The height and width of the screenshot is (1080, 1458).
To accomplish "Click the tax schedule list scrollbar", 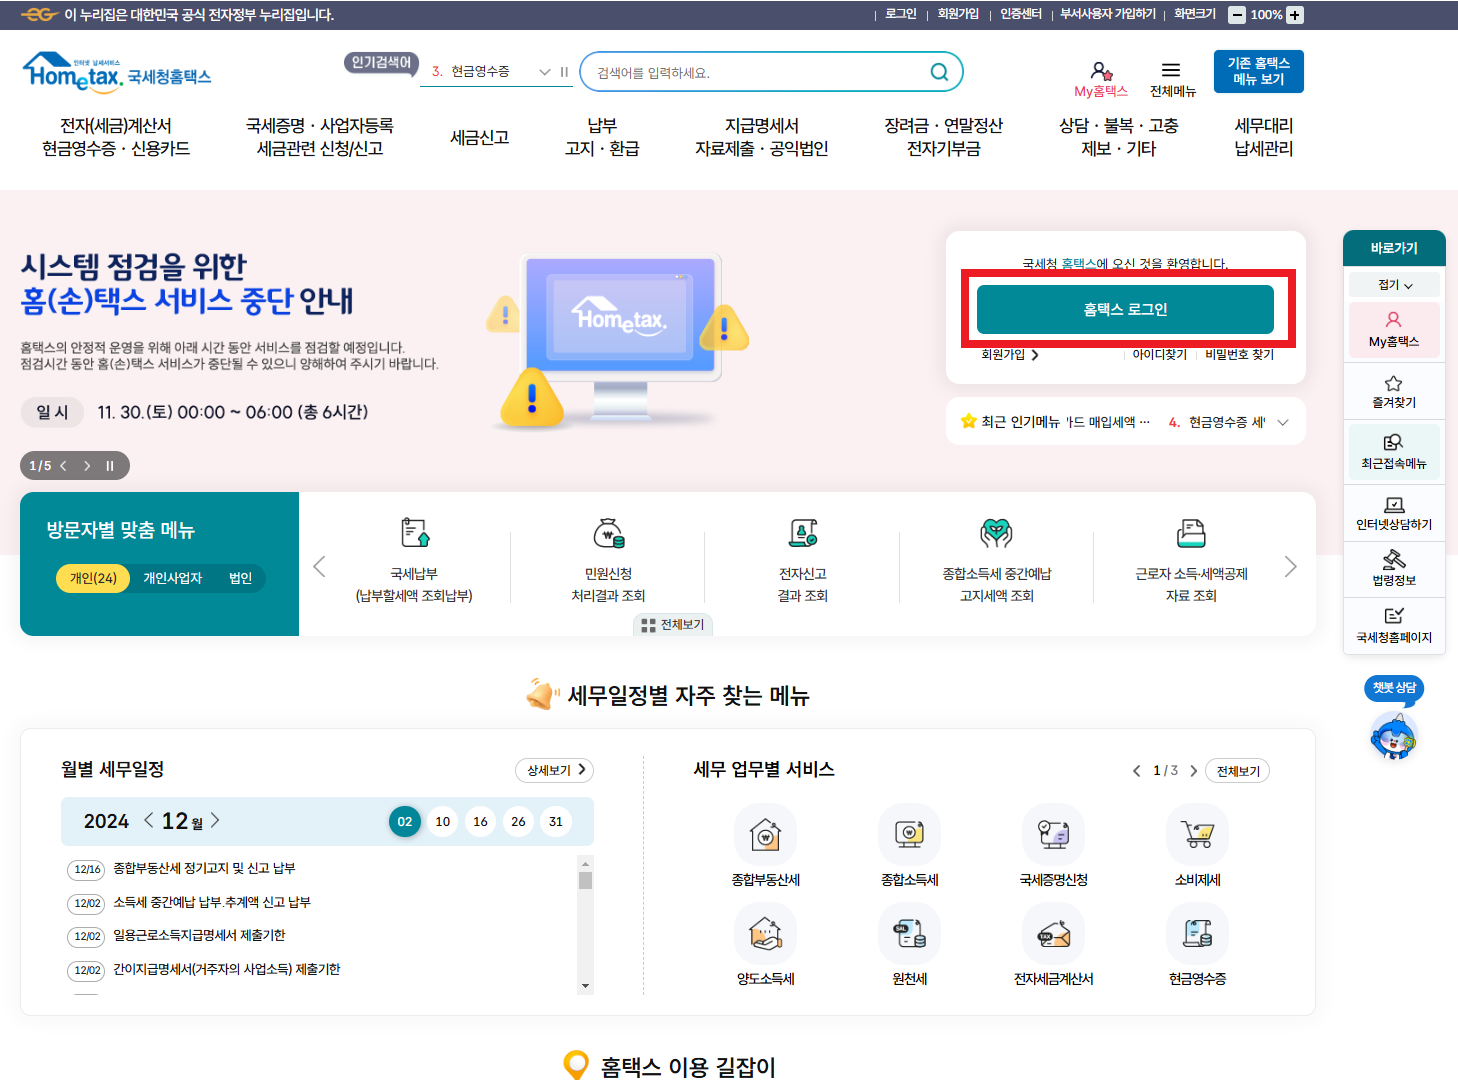I will click(586, 924).
